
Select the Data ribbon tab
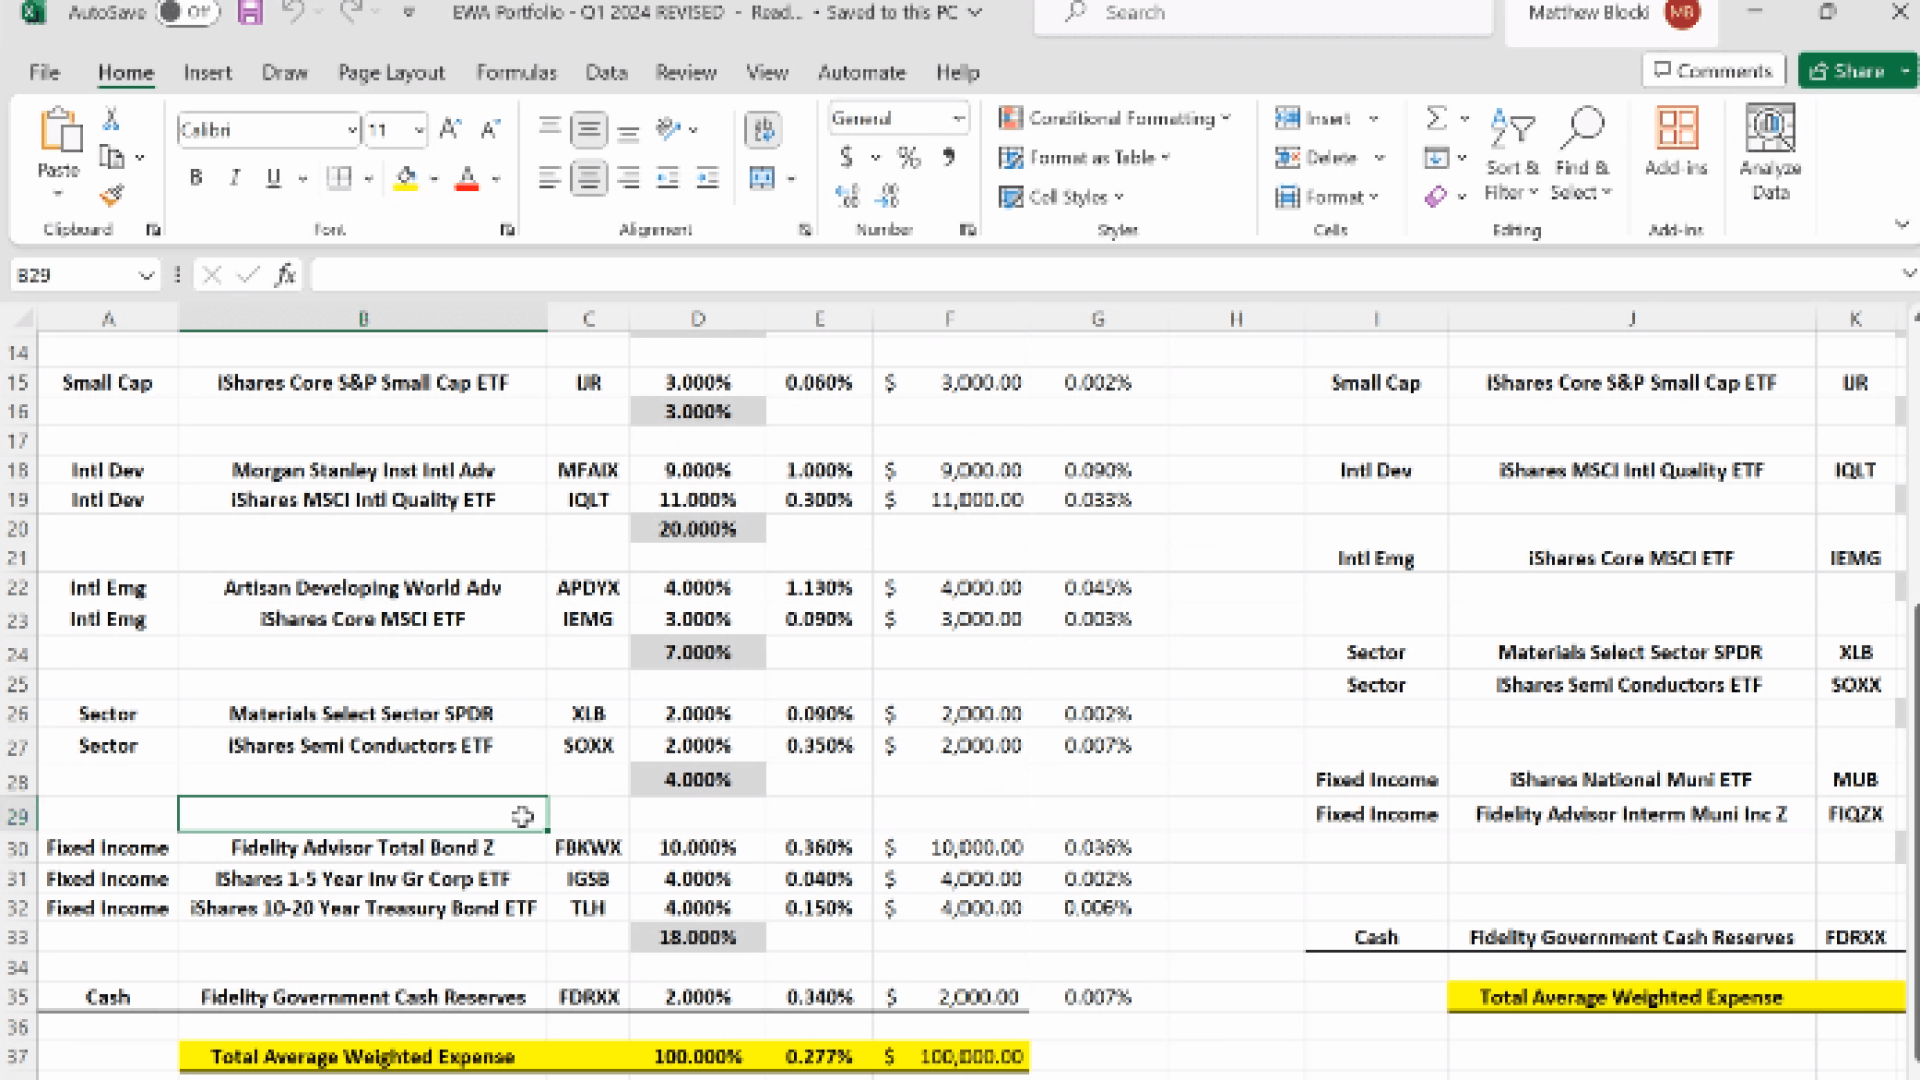pyautogui.click(x=605, y=73)
